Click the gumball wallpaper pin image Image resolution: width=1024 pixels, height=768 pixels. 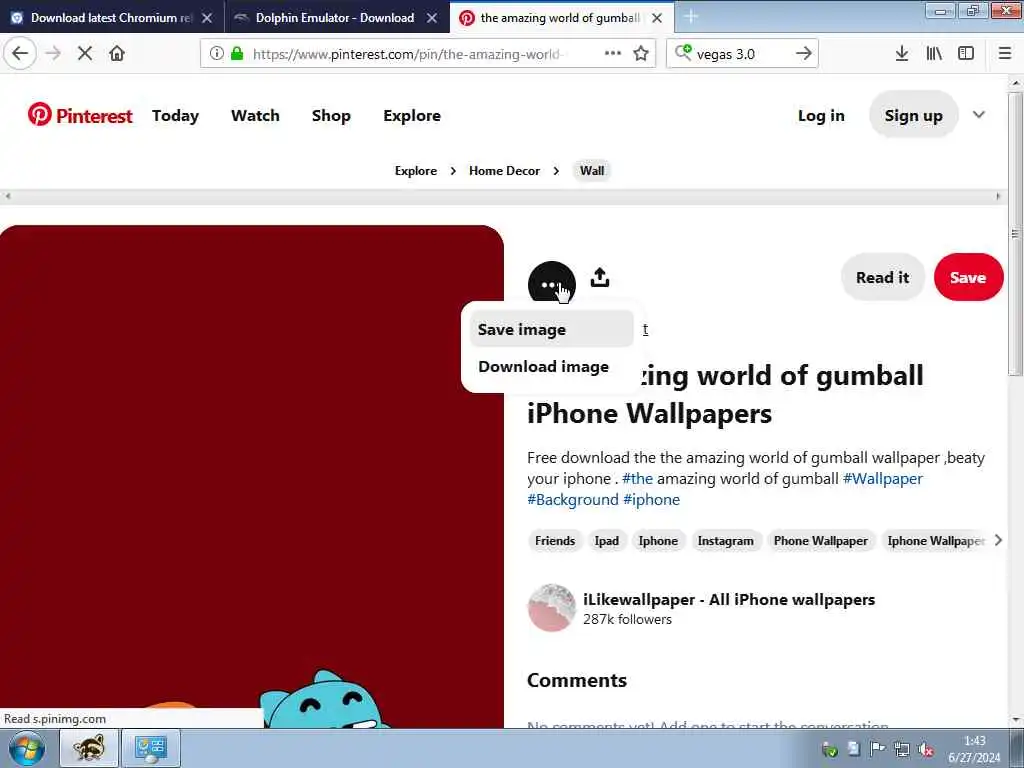251,477
